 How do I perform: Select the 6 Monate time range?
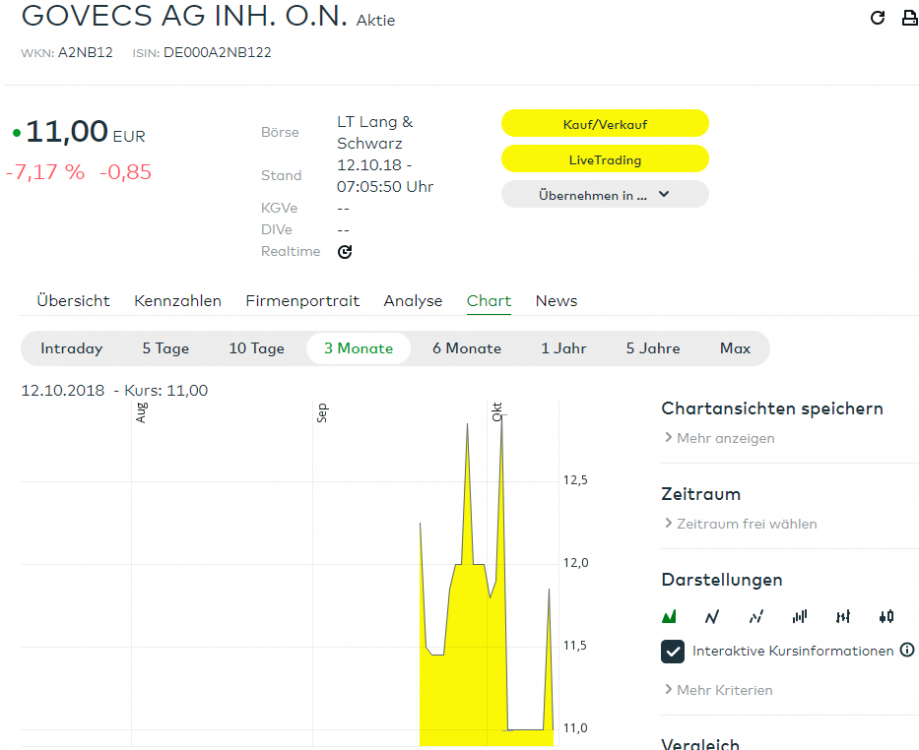467,349
